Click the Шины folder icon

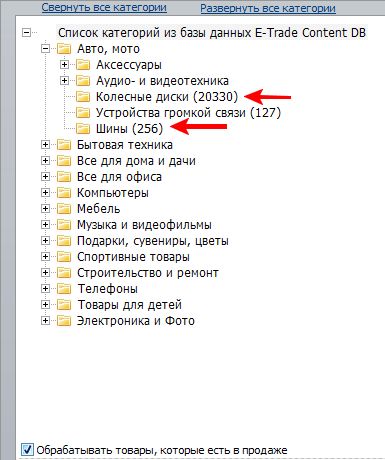[x=83, y=129]
